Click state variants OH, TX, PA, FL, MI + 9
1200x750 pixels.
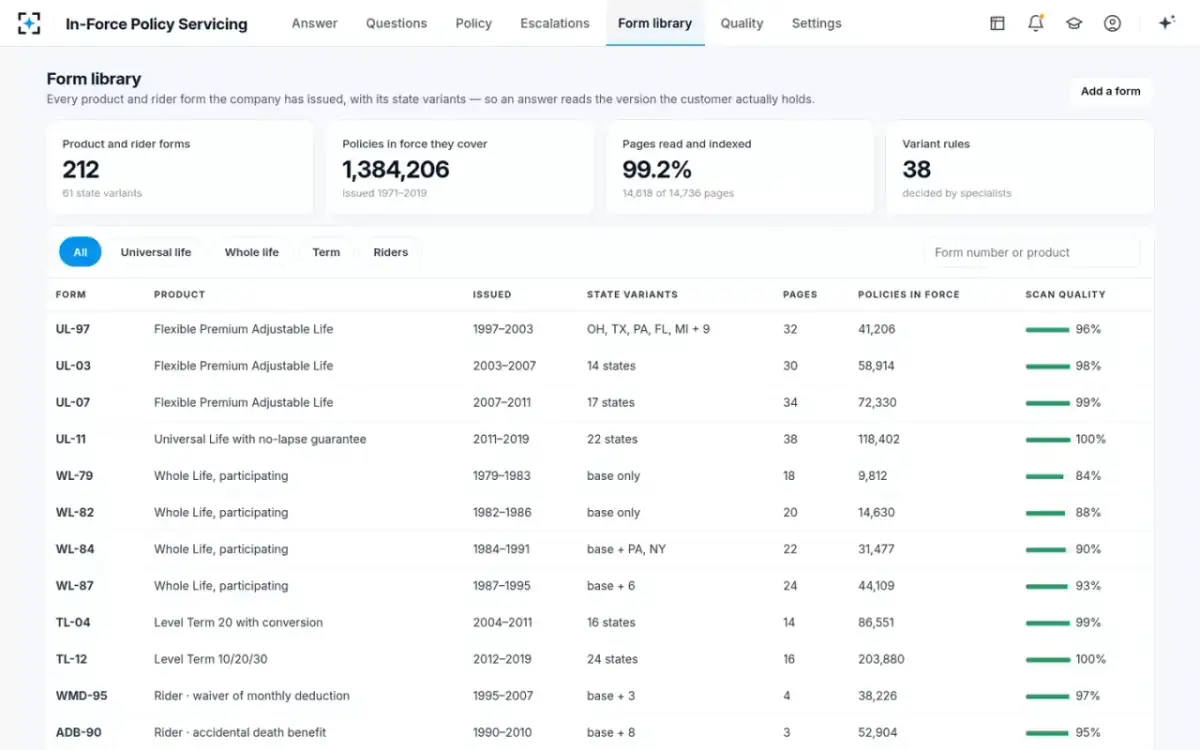[x=648, y=329]
